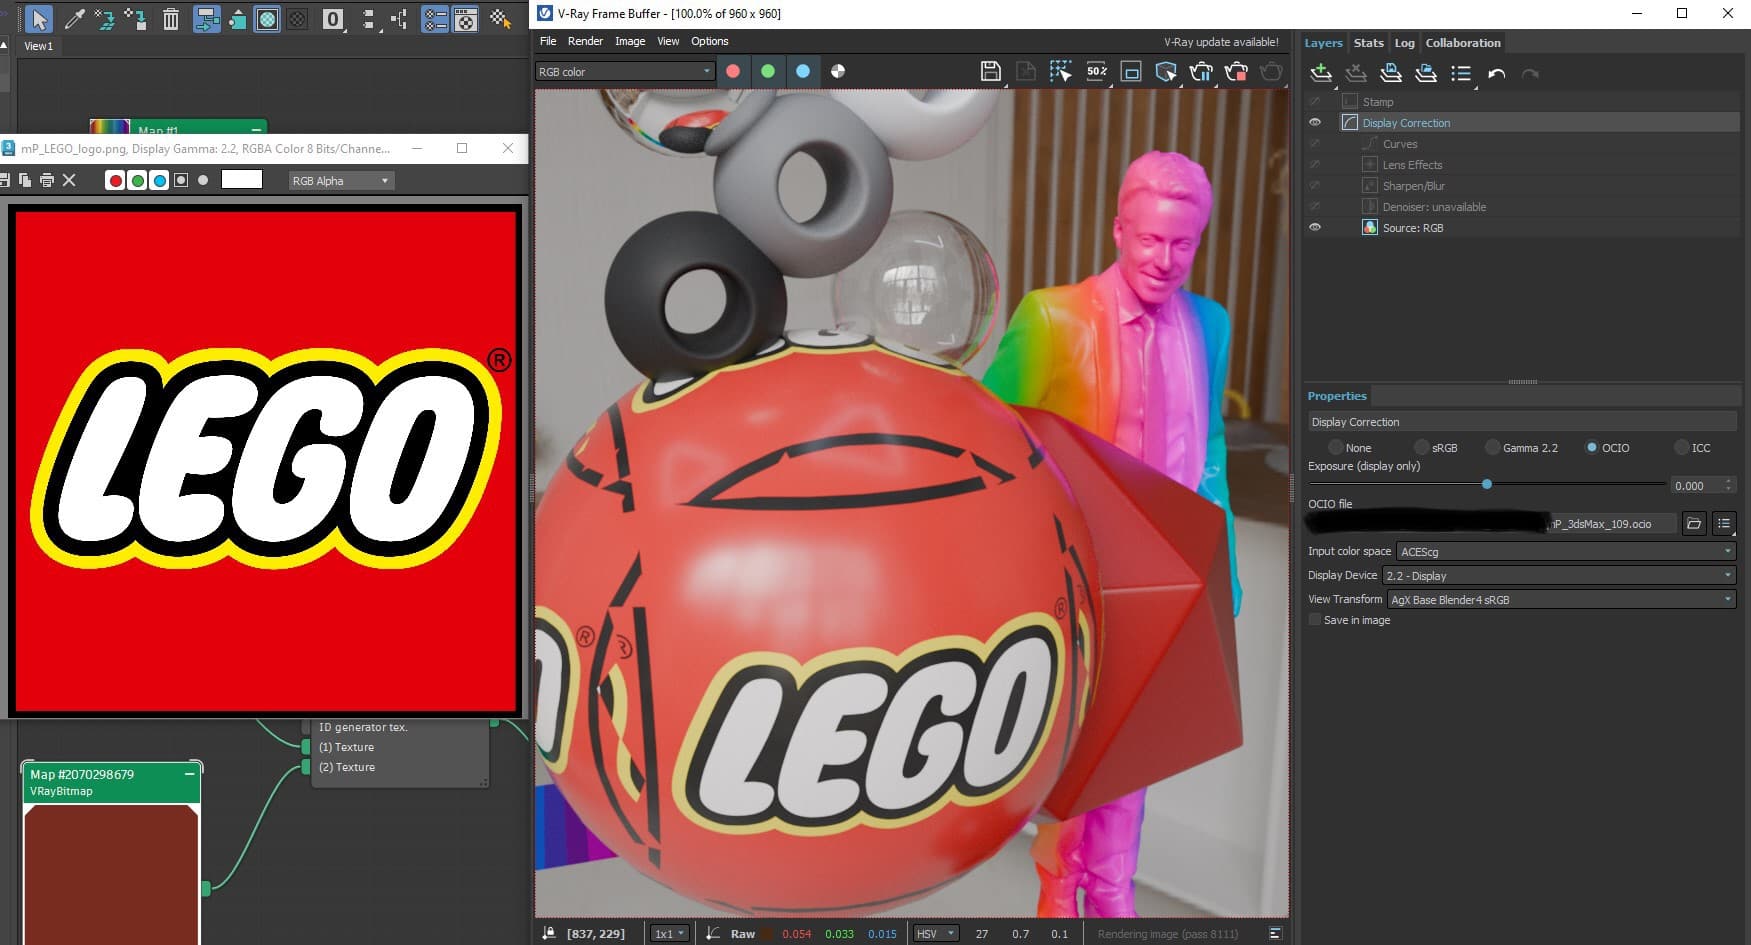Click the Exposure slider handle
This screenshot has height=945, width=1751.
point(1487,484)
